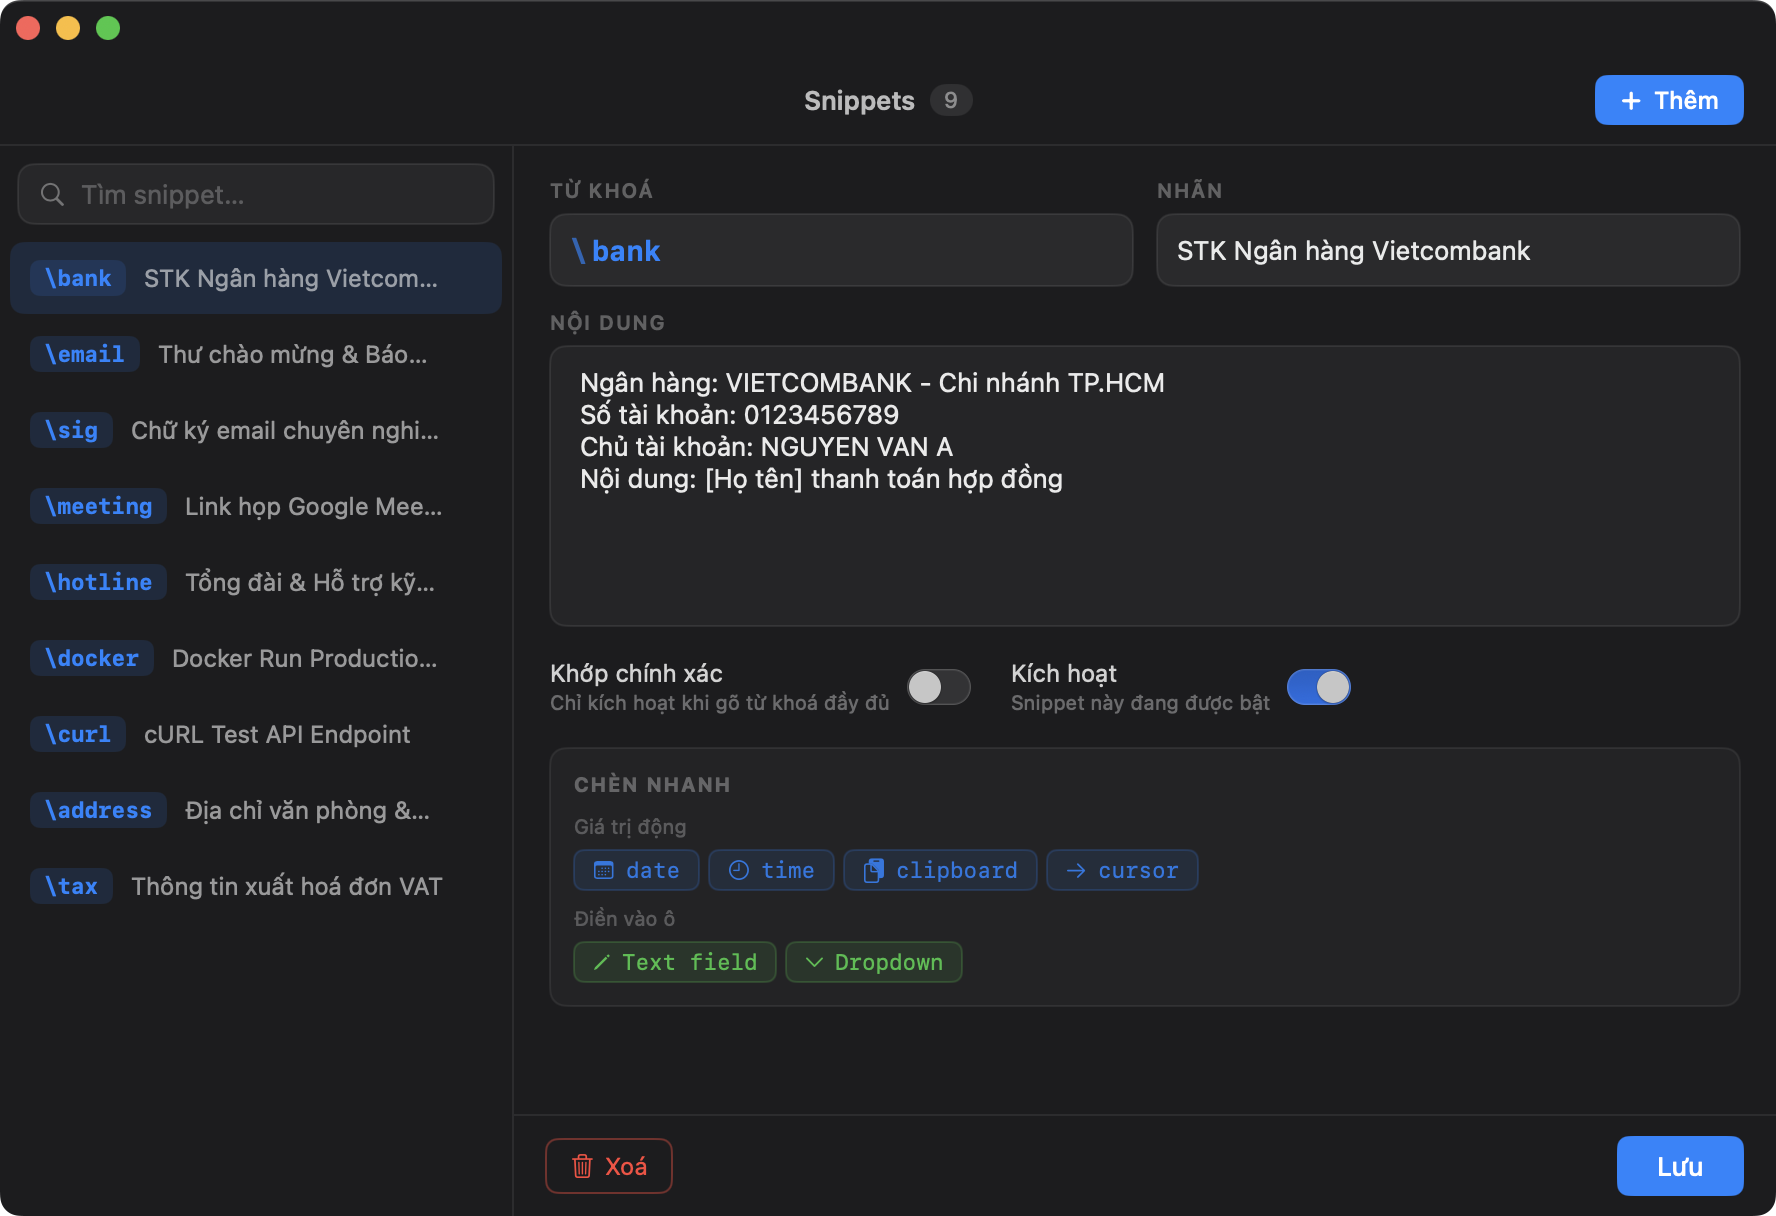Insert the time dynamic value
Viewport: 1776px width, 1216px height.
coord(771,870)
